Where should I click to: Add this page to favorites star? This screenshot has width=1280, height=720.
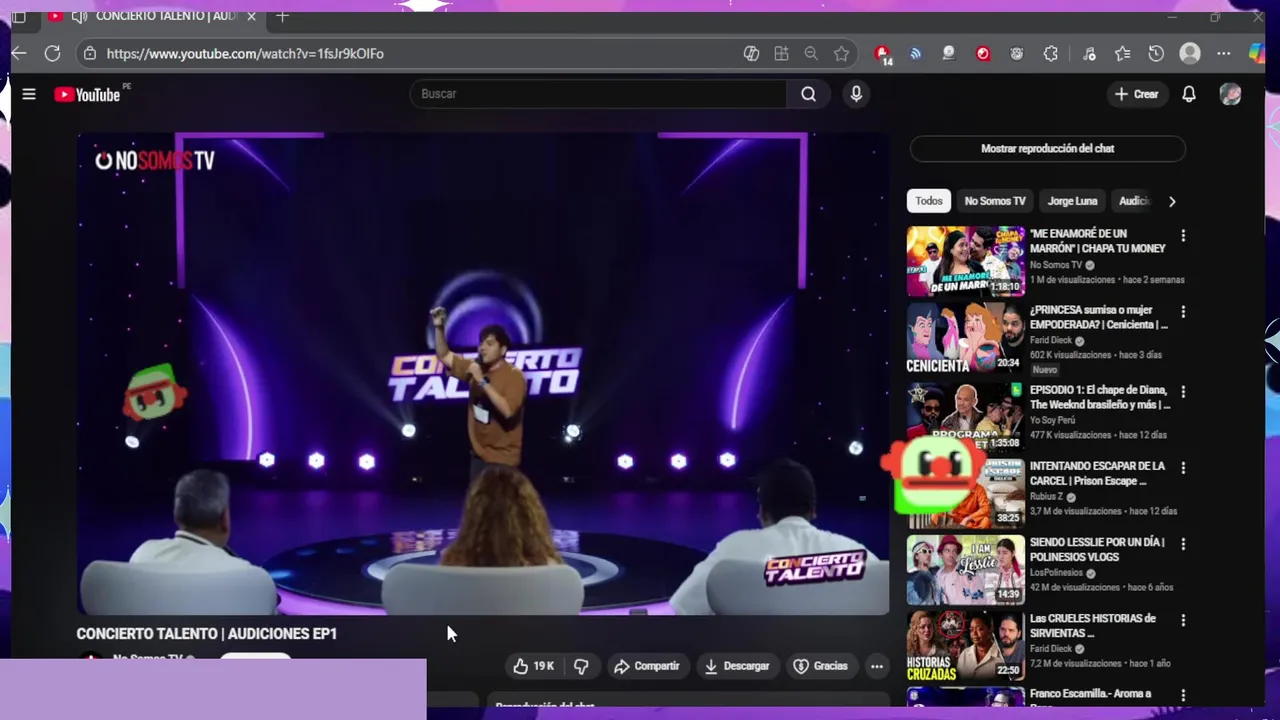842,54
